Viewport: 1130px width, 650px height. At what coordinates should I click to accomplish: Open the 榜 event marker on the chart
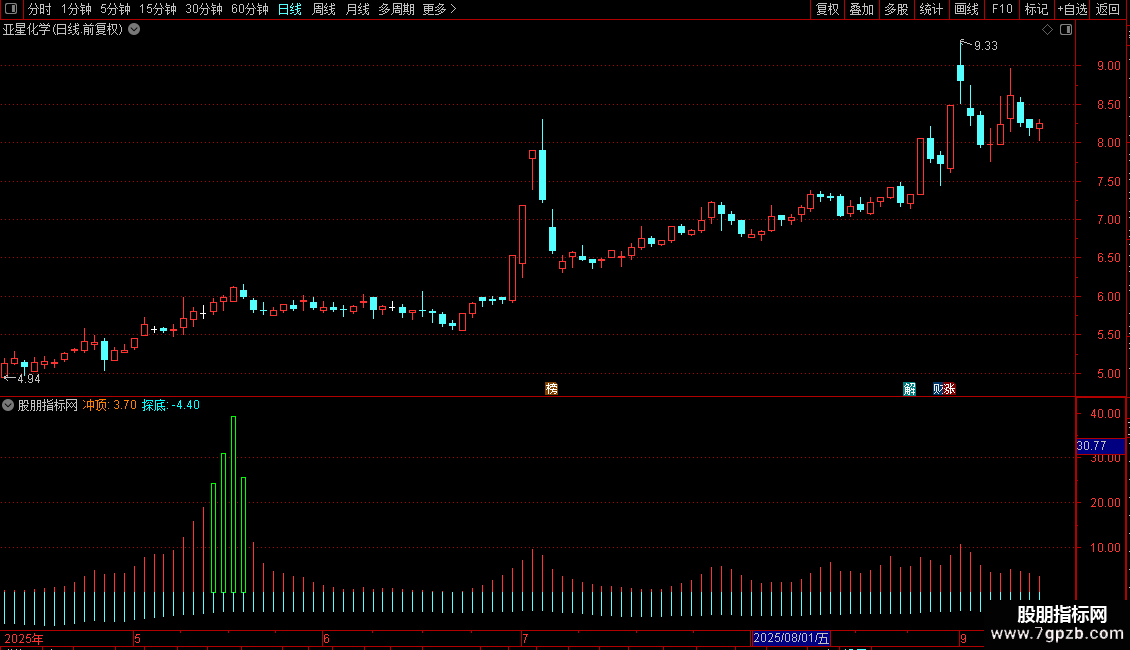[x=551, y=388]
